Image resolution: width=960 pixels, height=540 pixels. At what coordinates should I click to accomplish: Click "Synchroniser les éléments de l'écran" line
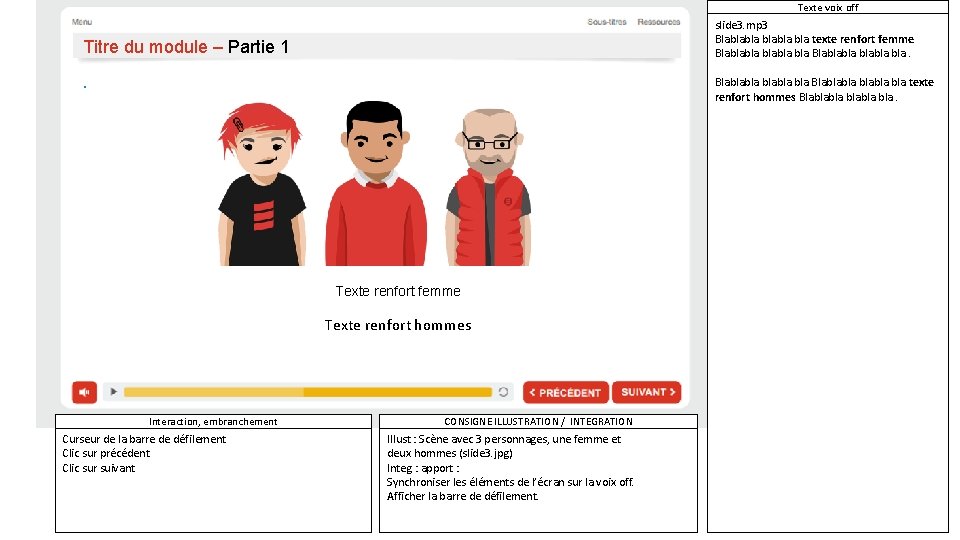point(510,482)
